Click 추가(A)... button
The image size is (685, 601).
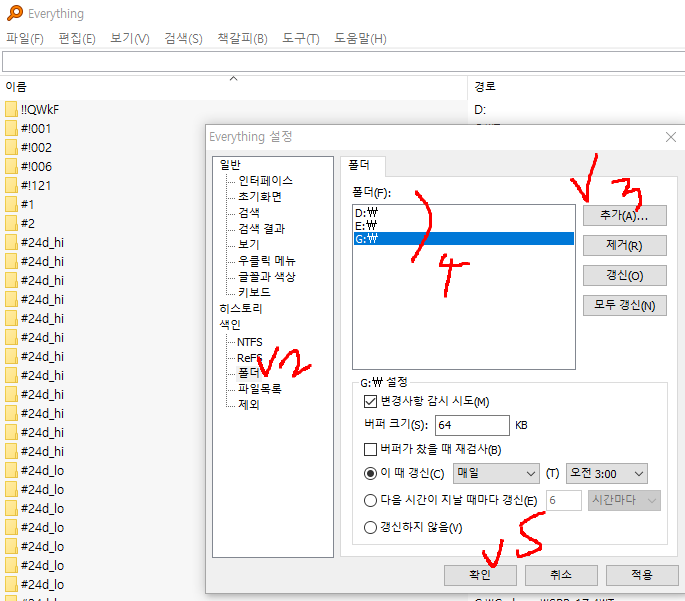pos(625,215)
